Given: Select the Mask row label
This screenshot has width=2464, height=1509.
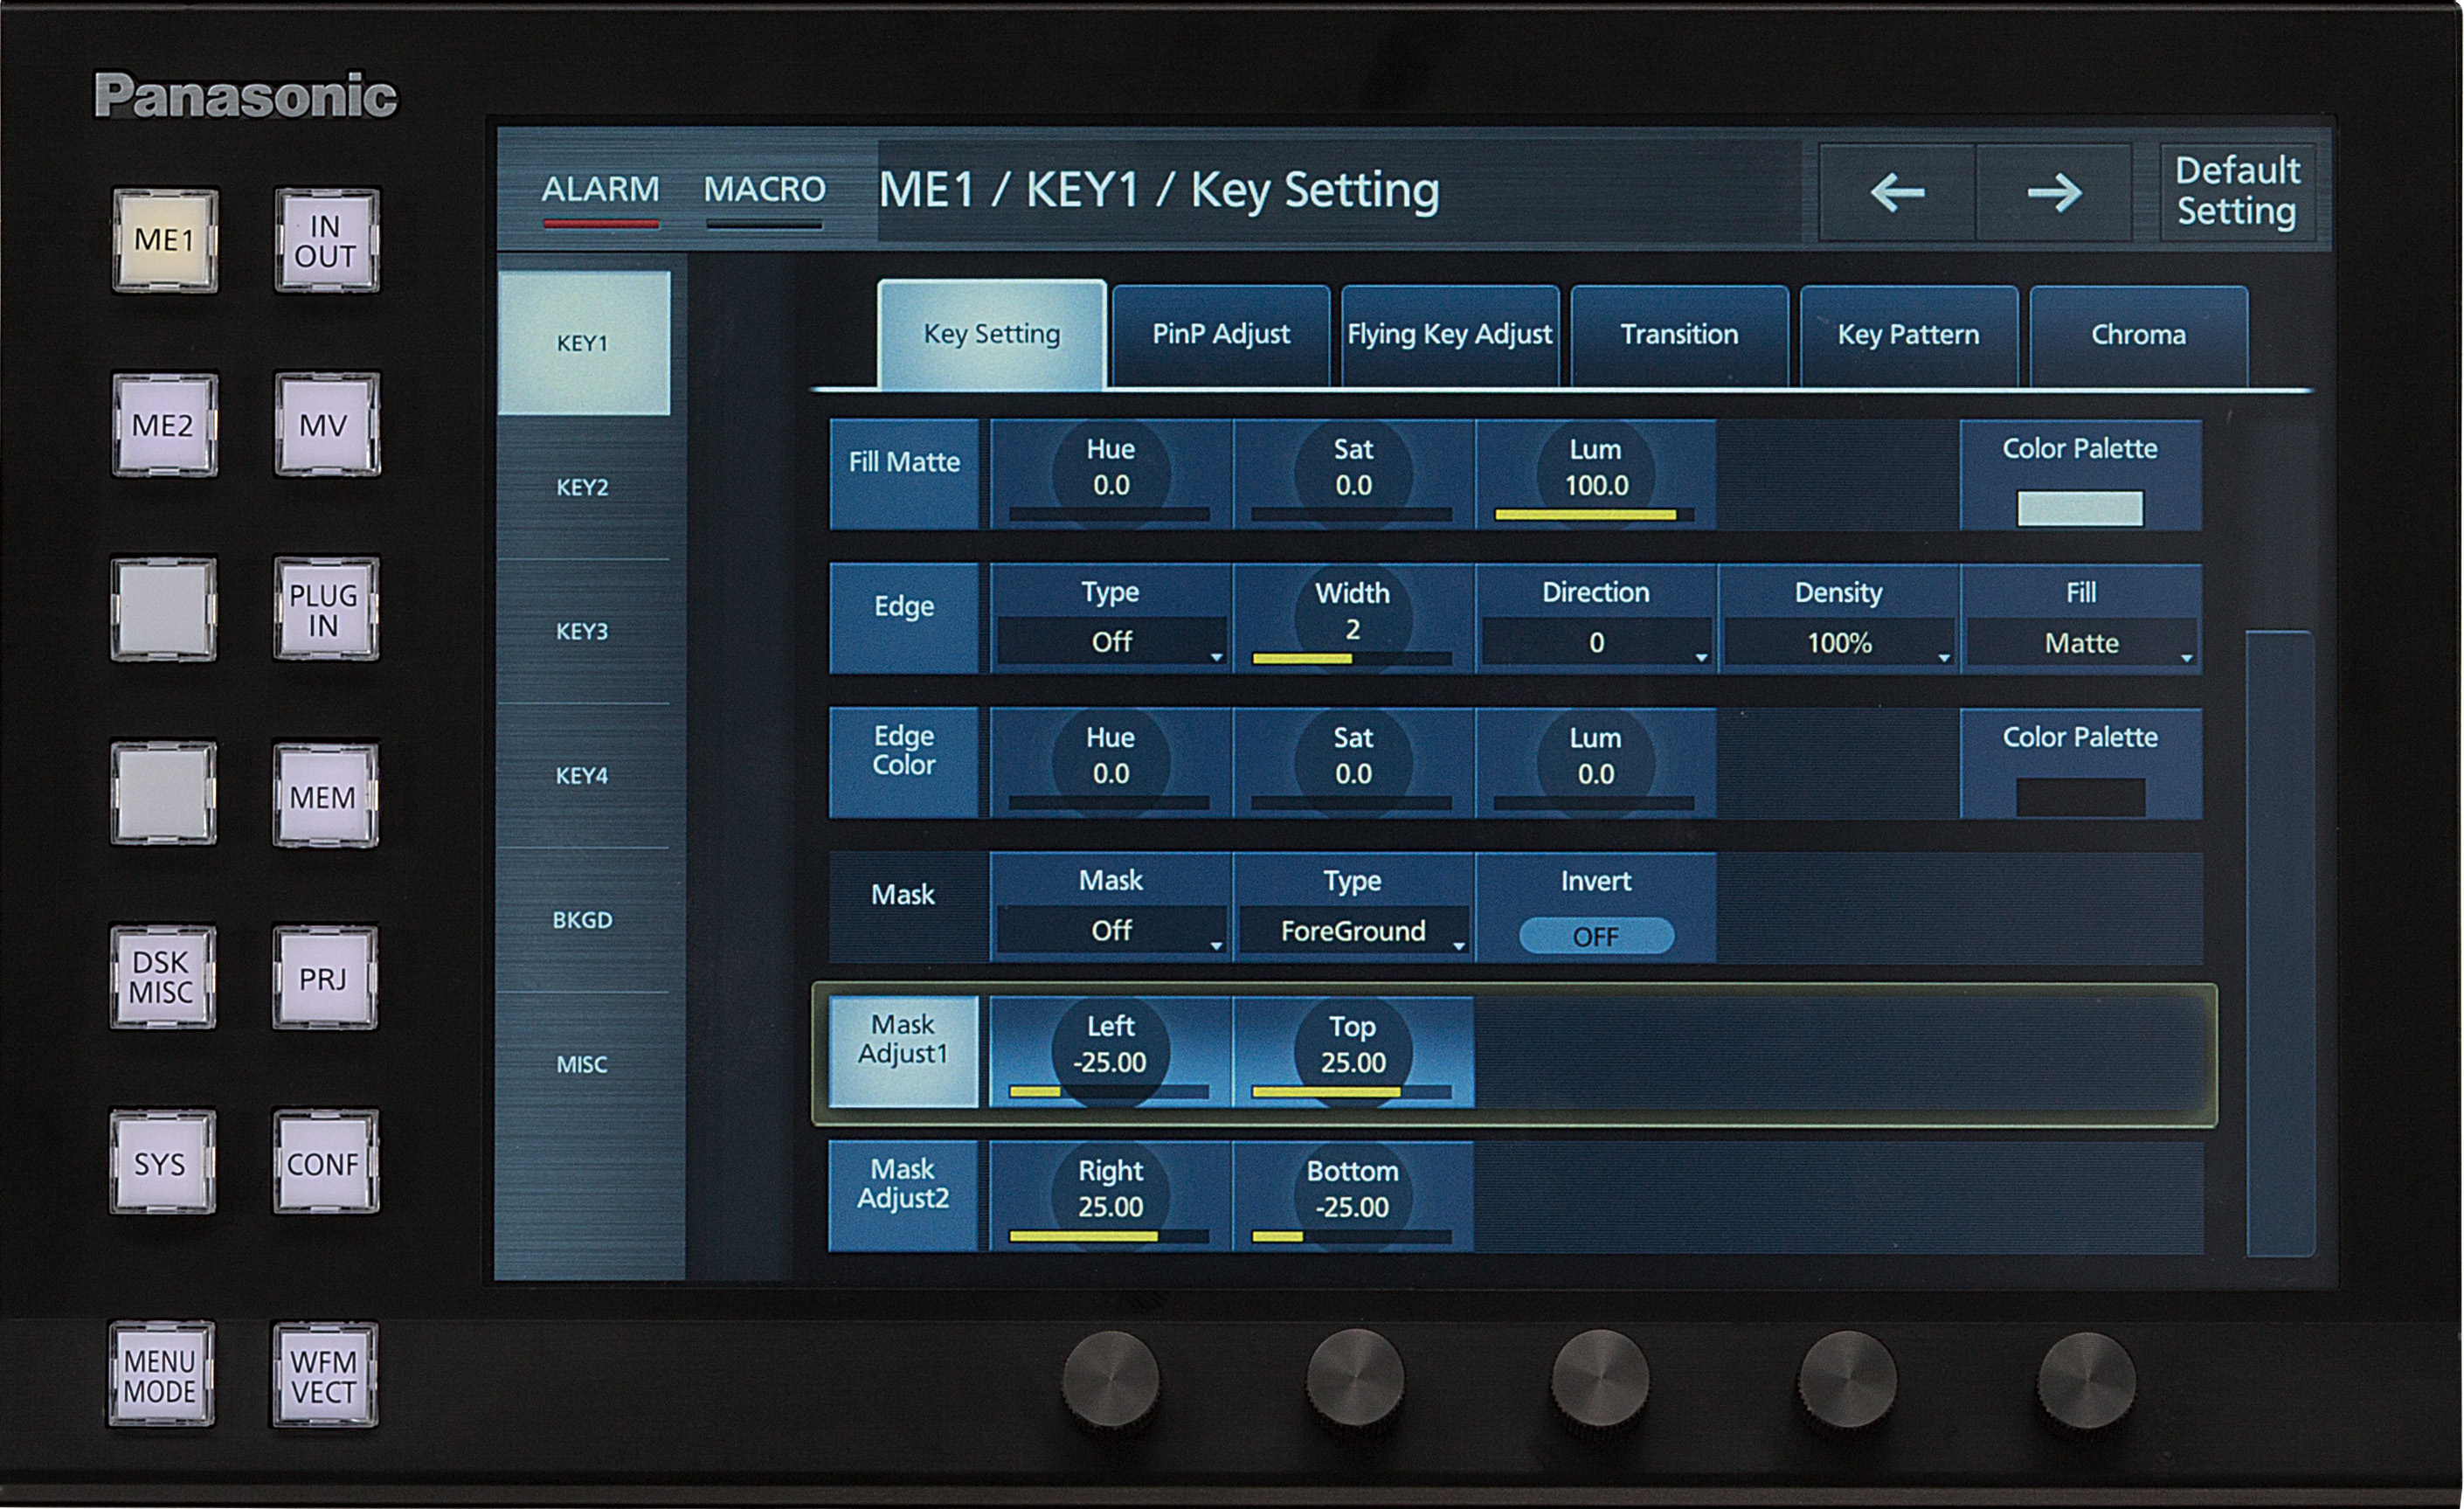Looking at the screenshot, I should click(x=904, y=907).
